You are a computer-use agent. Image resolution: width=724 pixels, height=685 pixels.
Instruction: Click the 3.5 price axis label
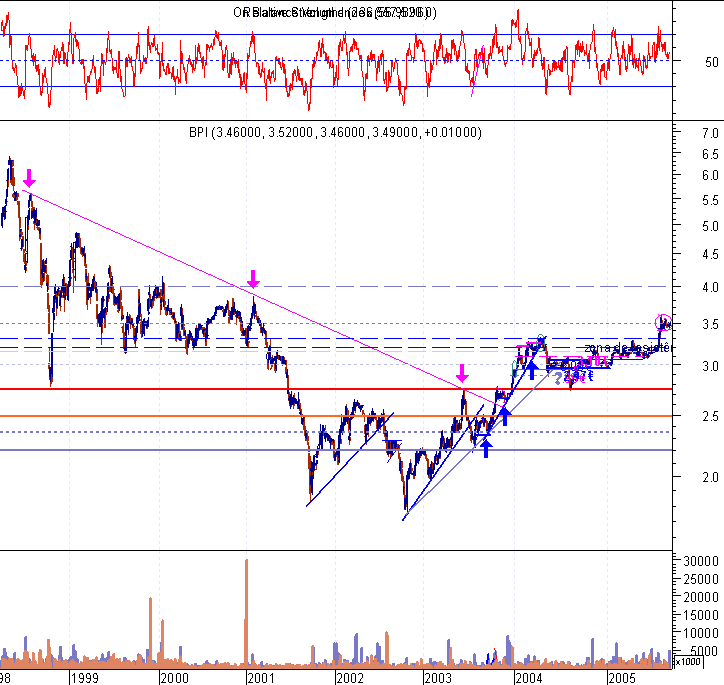pos(710,324)
